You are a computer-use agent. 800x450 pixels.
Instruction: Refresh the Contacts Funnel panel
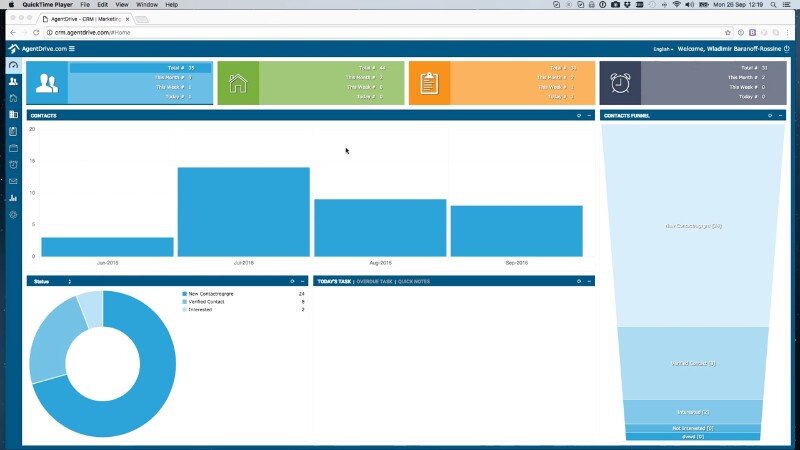click(x=769, y=116)
